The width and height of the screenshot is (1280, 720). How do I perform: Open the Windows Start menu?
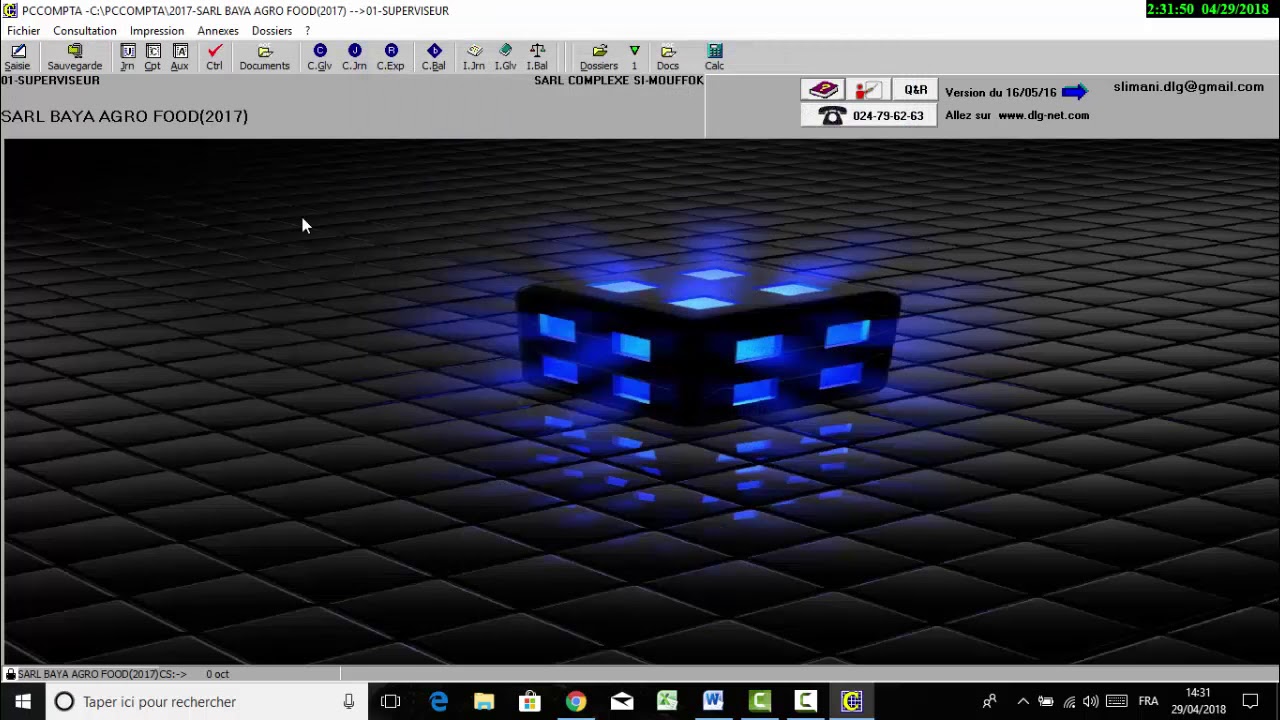pos(23,702)
